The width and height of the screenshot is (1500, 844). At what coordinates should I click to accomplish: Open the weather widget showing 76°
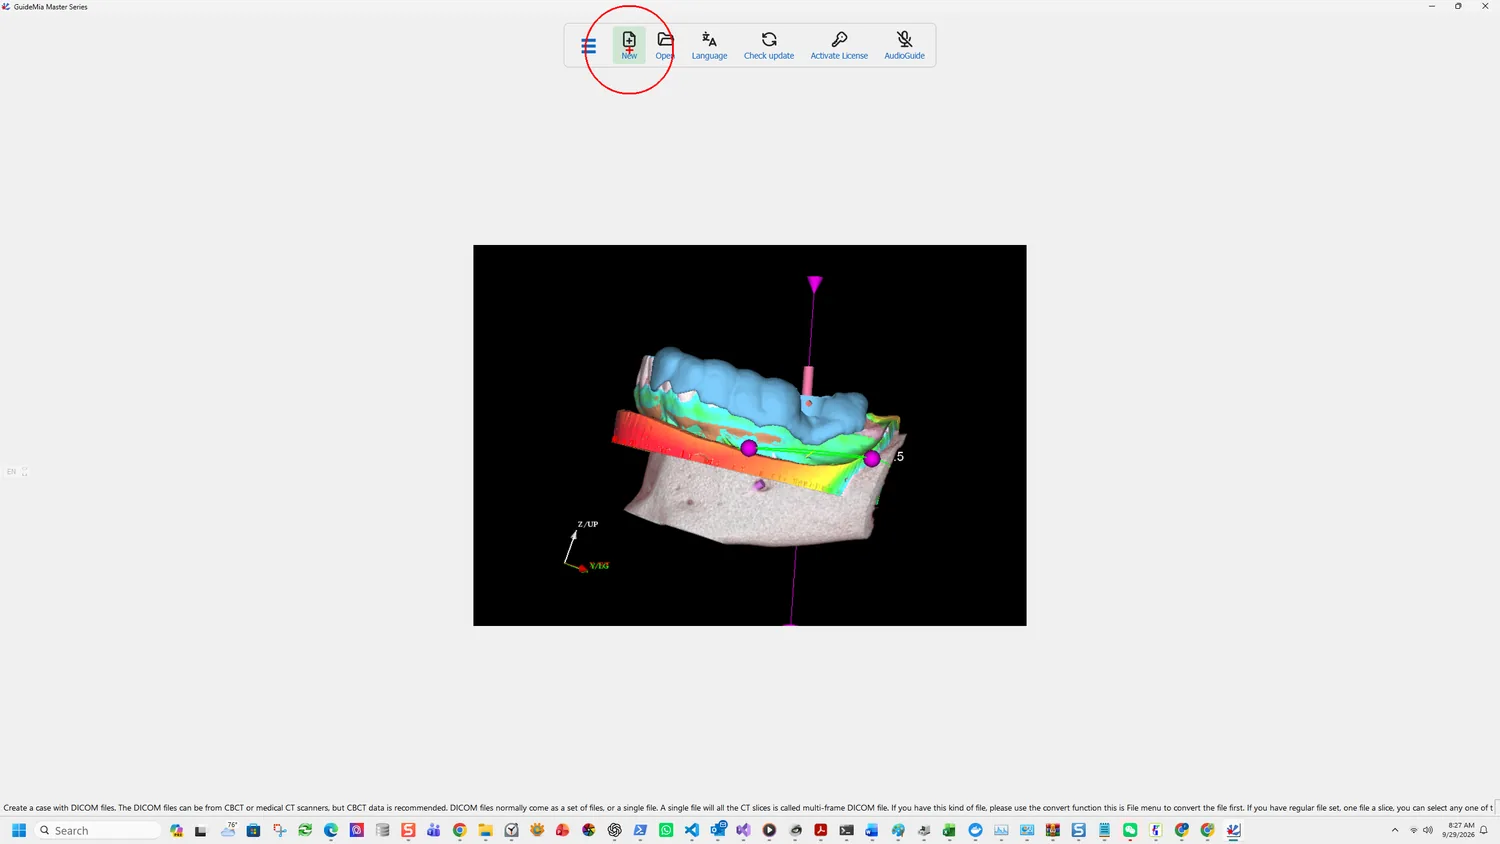click(229, 830)
